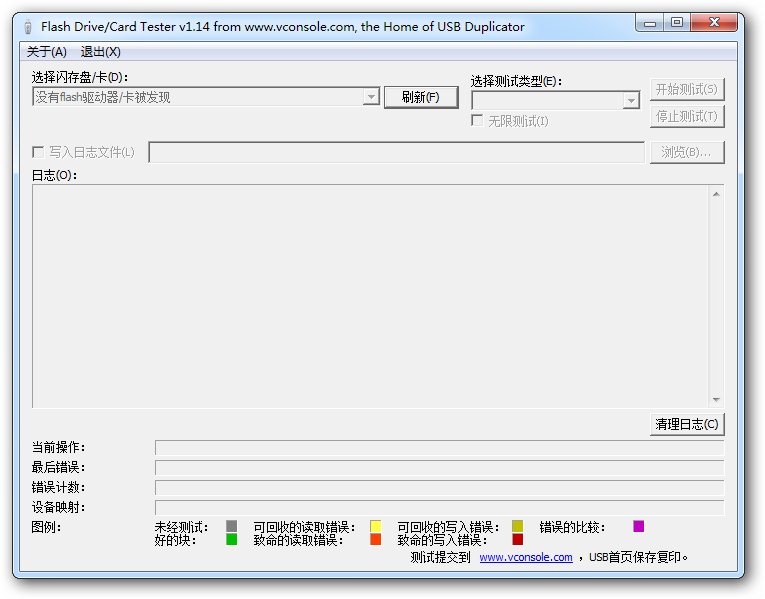The height and width of the screenshot is (599, 765).
Task: Click the yellow 可回收的读取错误 legend swatch
Action: pos(375,526)
